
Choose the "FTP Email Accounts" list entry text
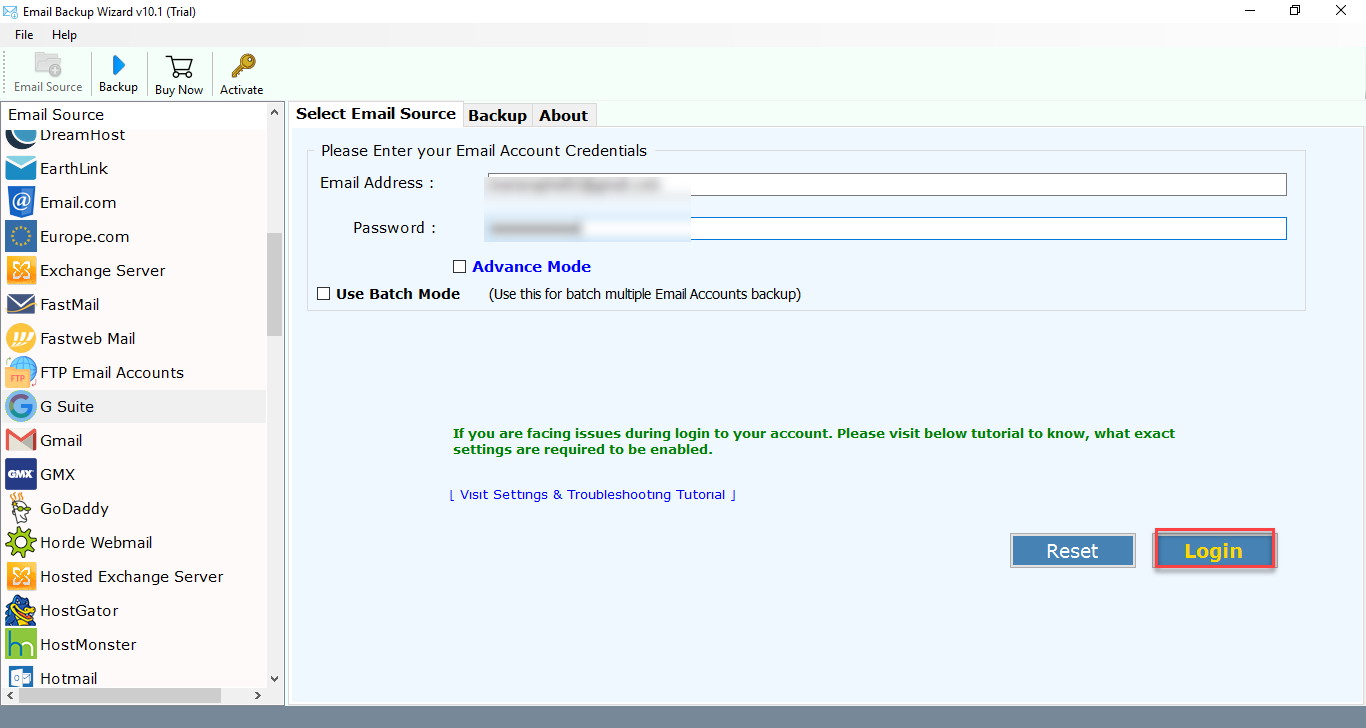(112, 373)
